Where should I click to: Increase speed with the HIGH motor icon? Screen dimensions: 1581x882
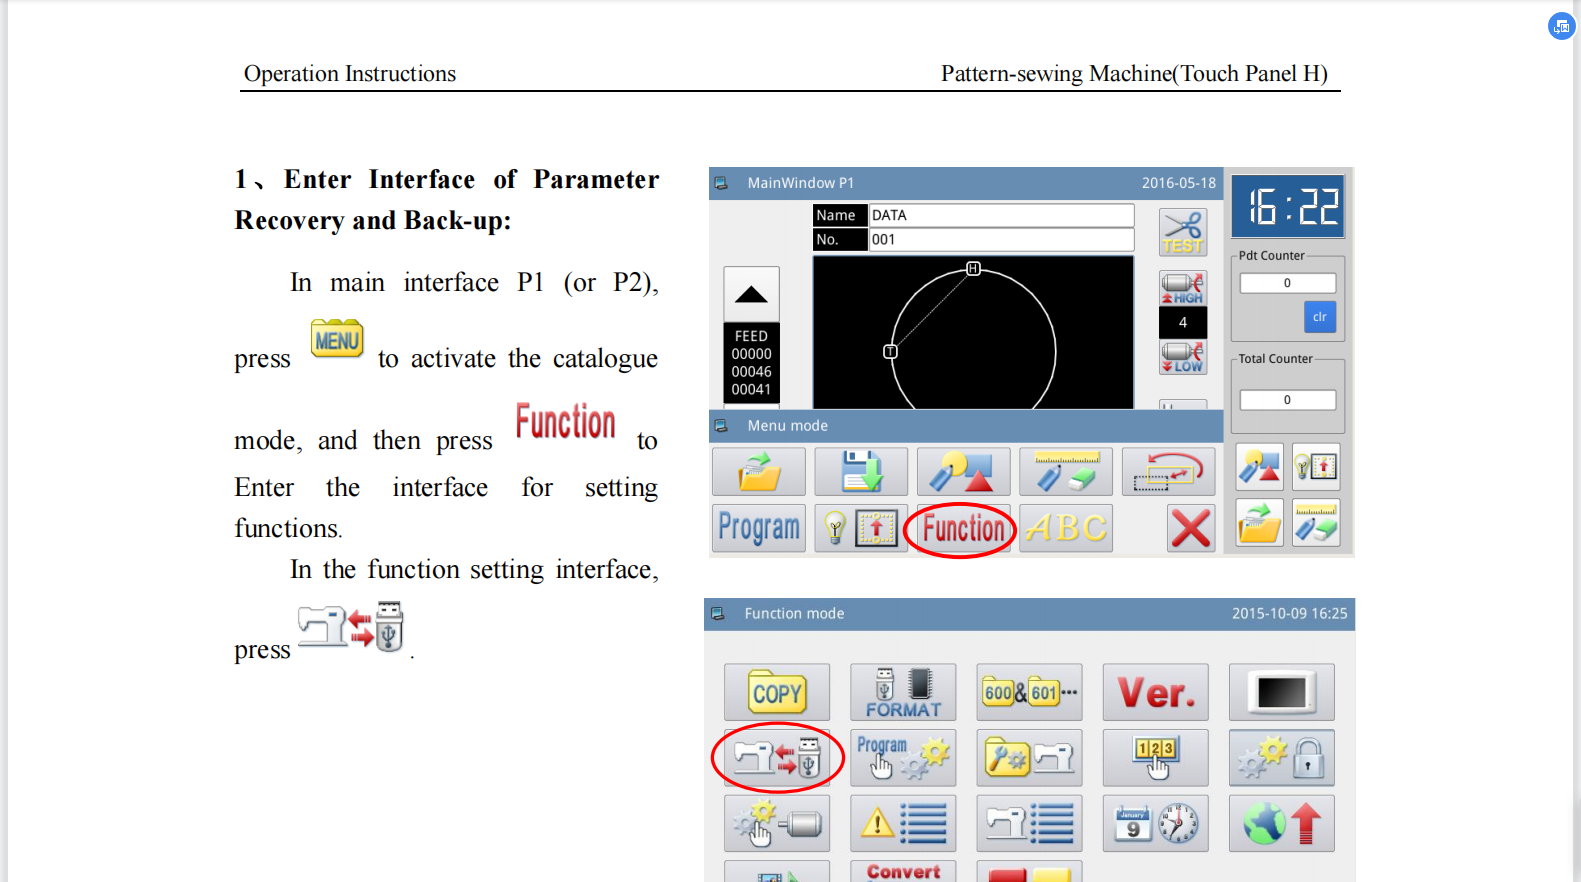pyautogui.click(x=1183, y=288)
